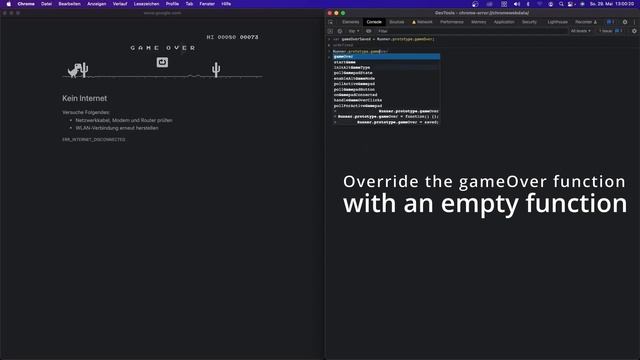Select 'startGame' autocomplete suggestion

pyautogui.click(x=386, y=62)
